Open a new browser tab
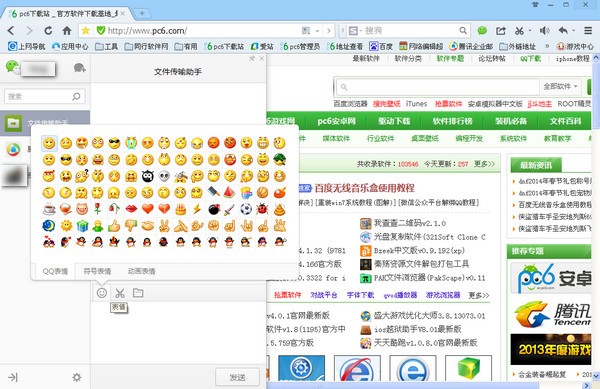 [142, 13]
